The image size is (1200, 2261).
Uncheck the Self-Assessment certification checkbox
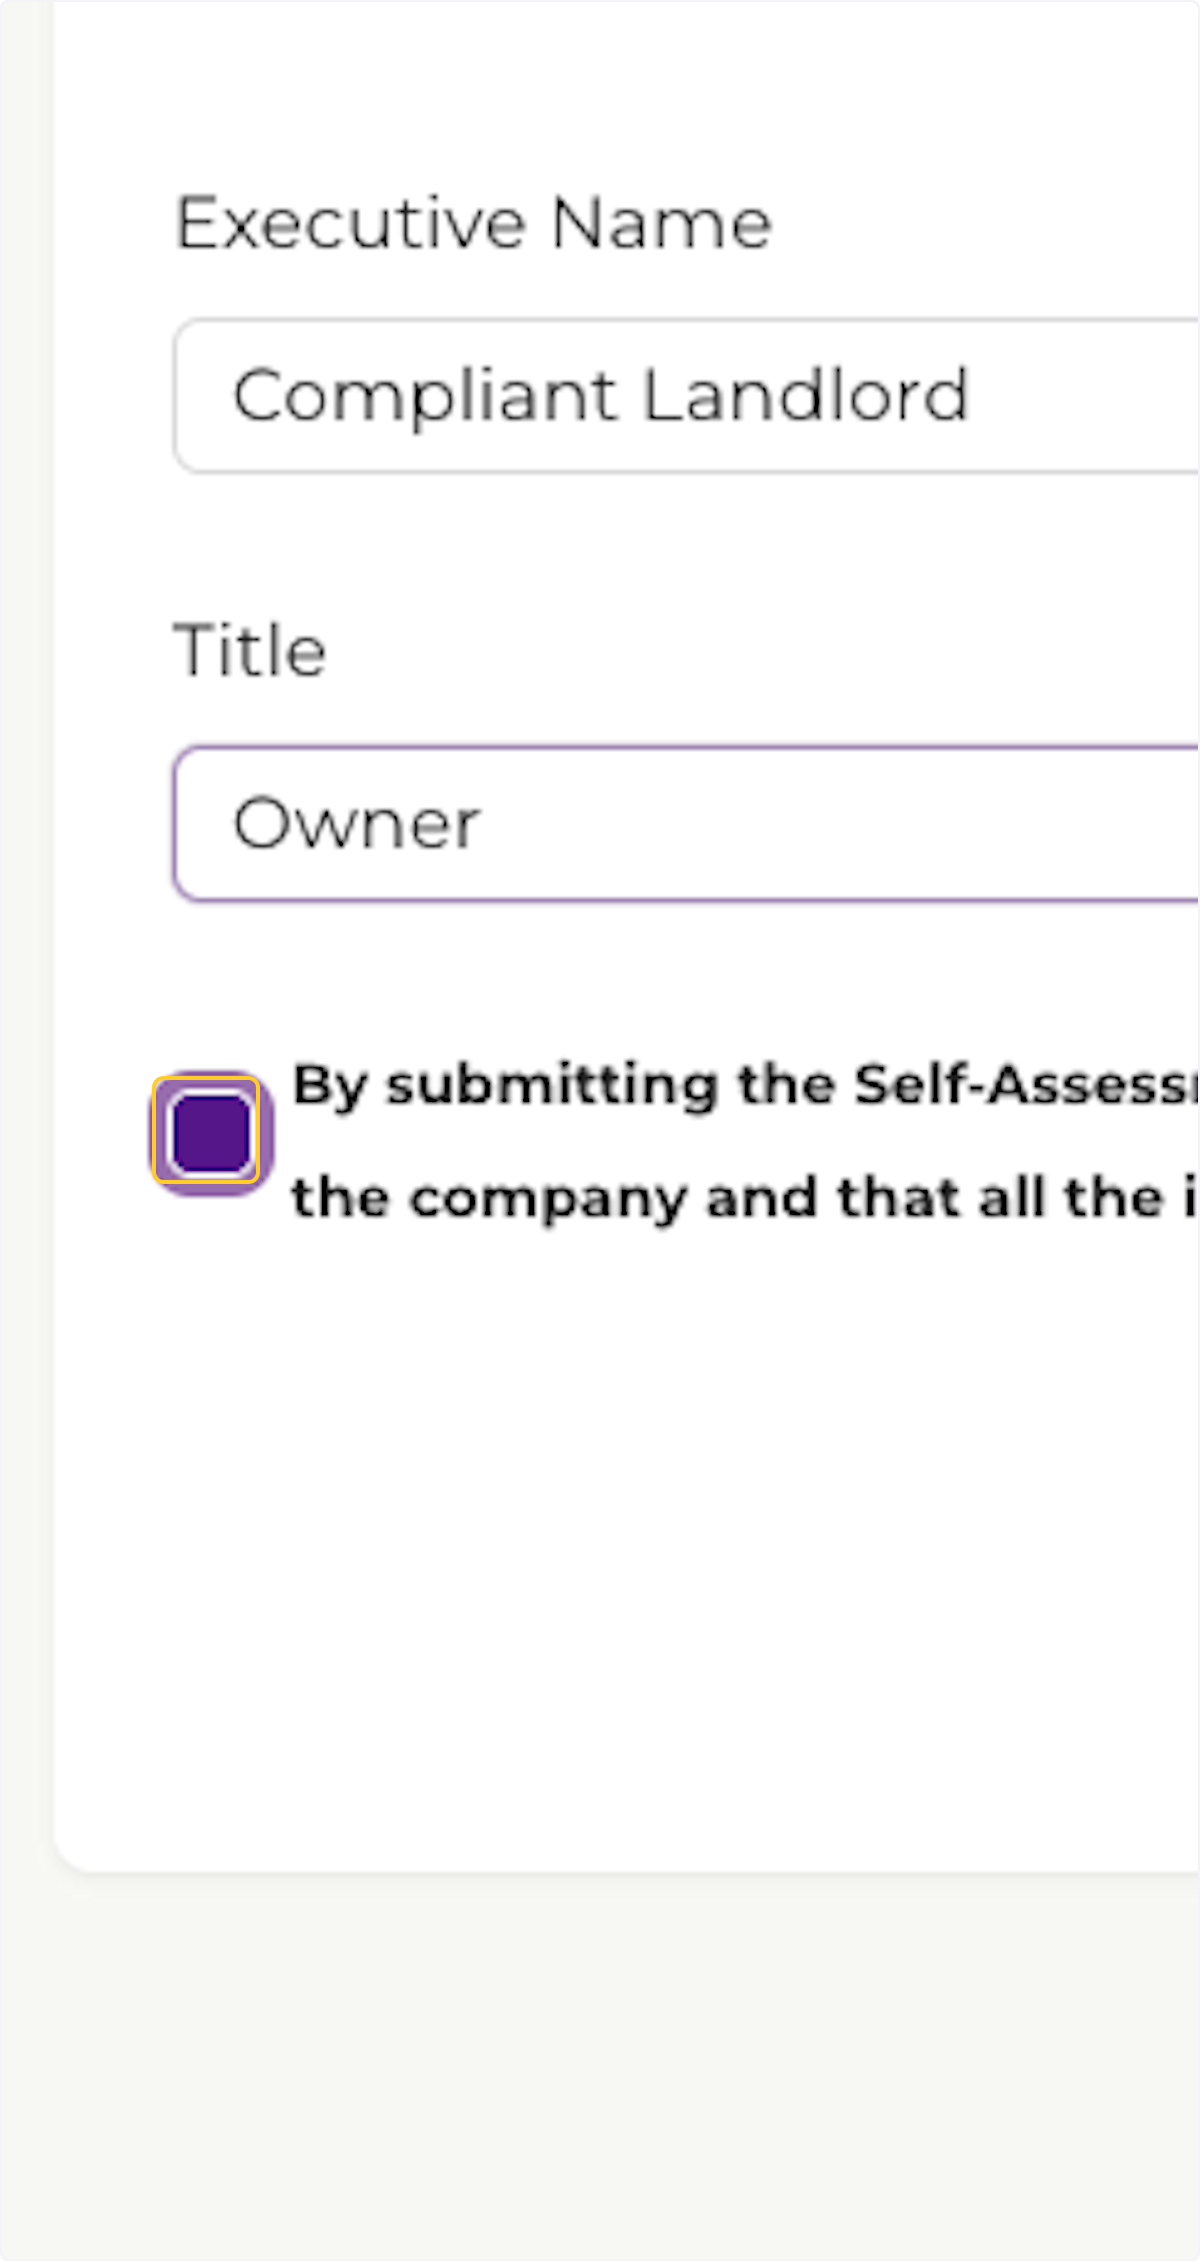(x=209, y=1133)
